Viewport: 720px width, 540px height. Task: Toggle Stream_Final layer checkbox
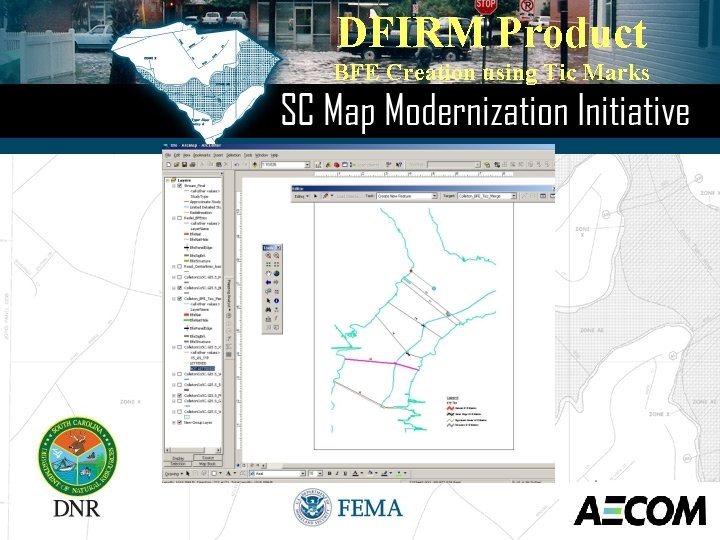point(180,186)
